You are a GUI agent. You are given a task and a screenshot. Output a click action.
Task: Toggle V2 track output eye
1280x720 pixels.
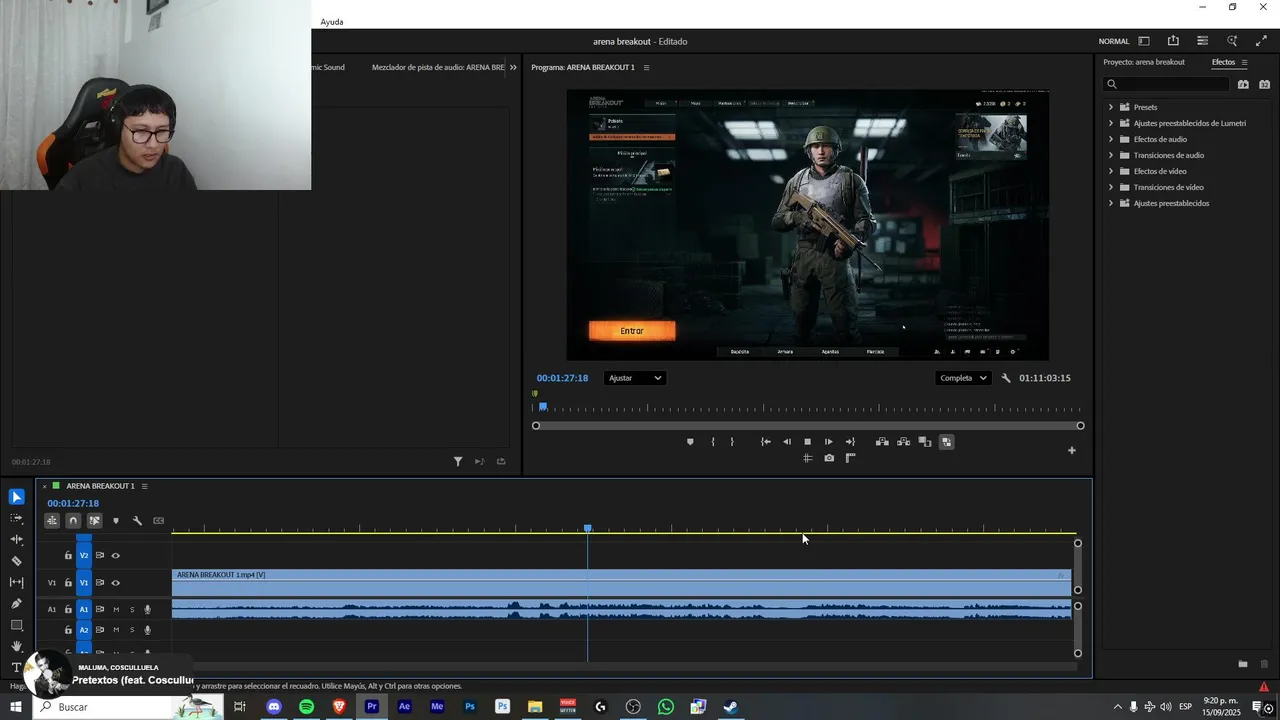click(115, 556)
